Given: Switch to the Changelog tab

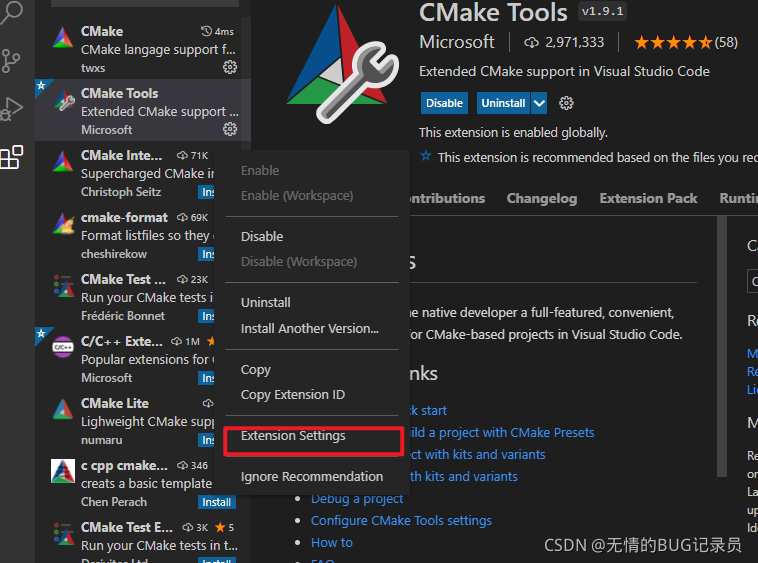Looking at the screenshot, I should pyautogui.click(x=541, y=199).
